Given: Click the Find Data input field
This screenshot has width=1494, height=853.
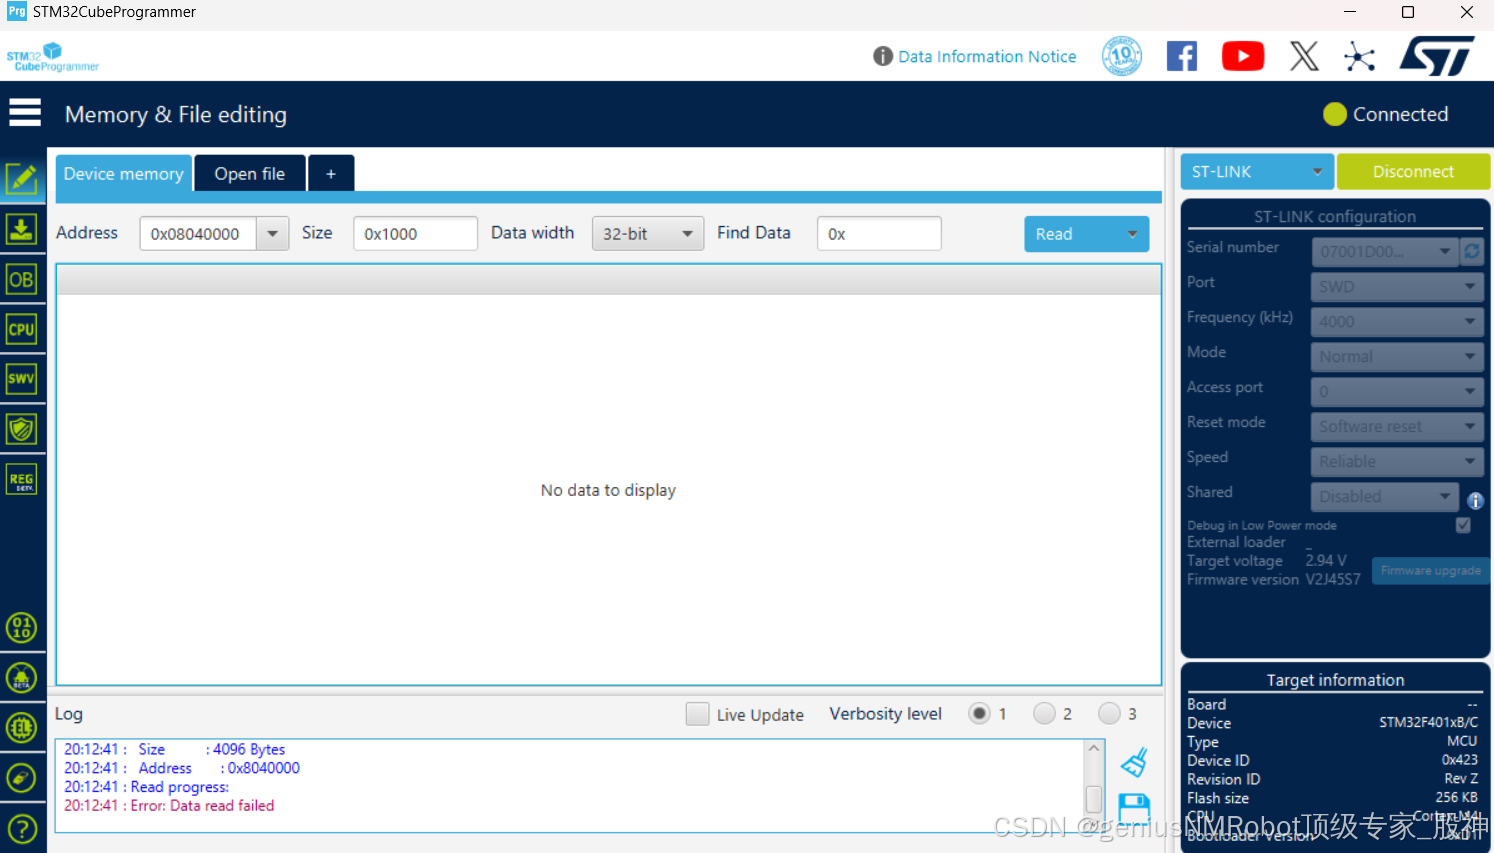Looking at the screenshot, I should pyautogui.click(x=879, y=233).
